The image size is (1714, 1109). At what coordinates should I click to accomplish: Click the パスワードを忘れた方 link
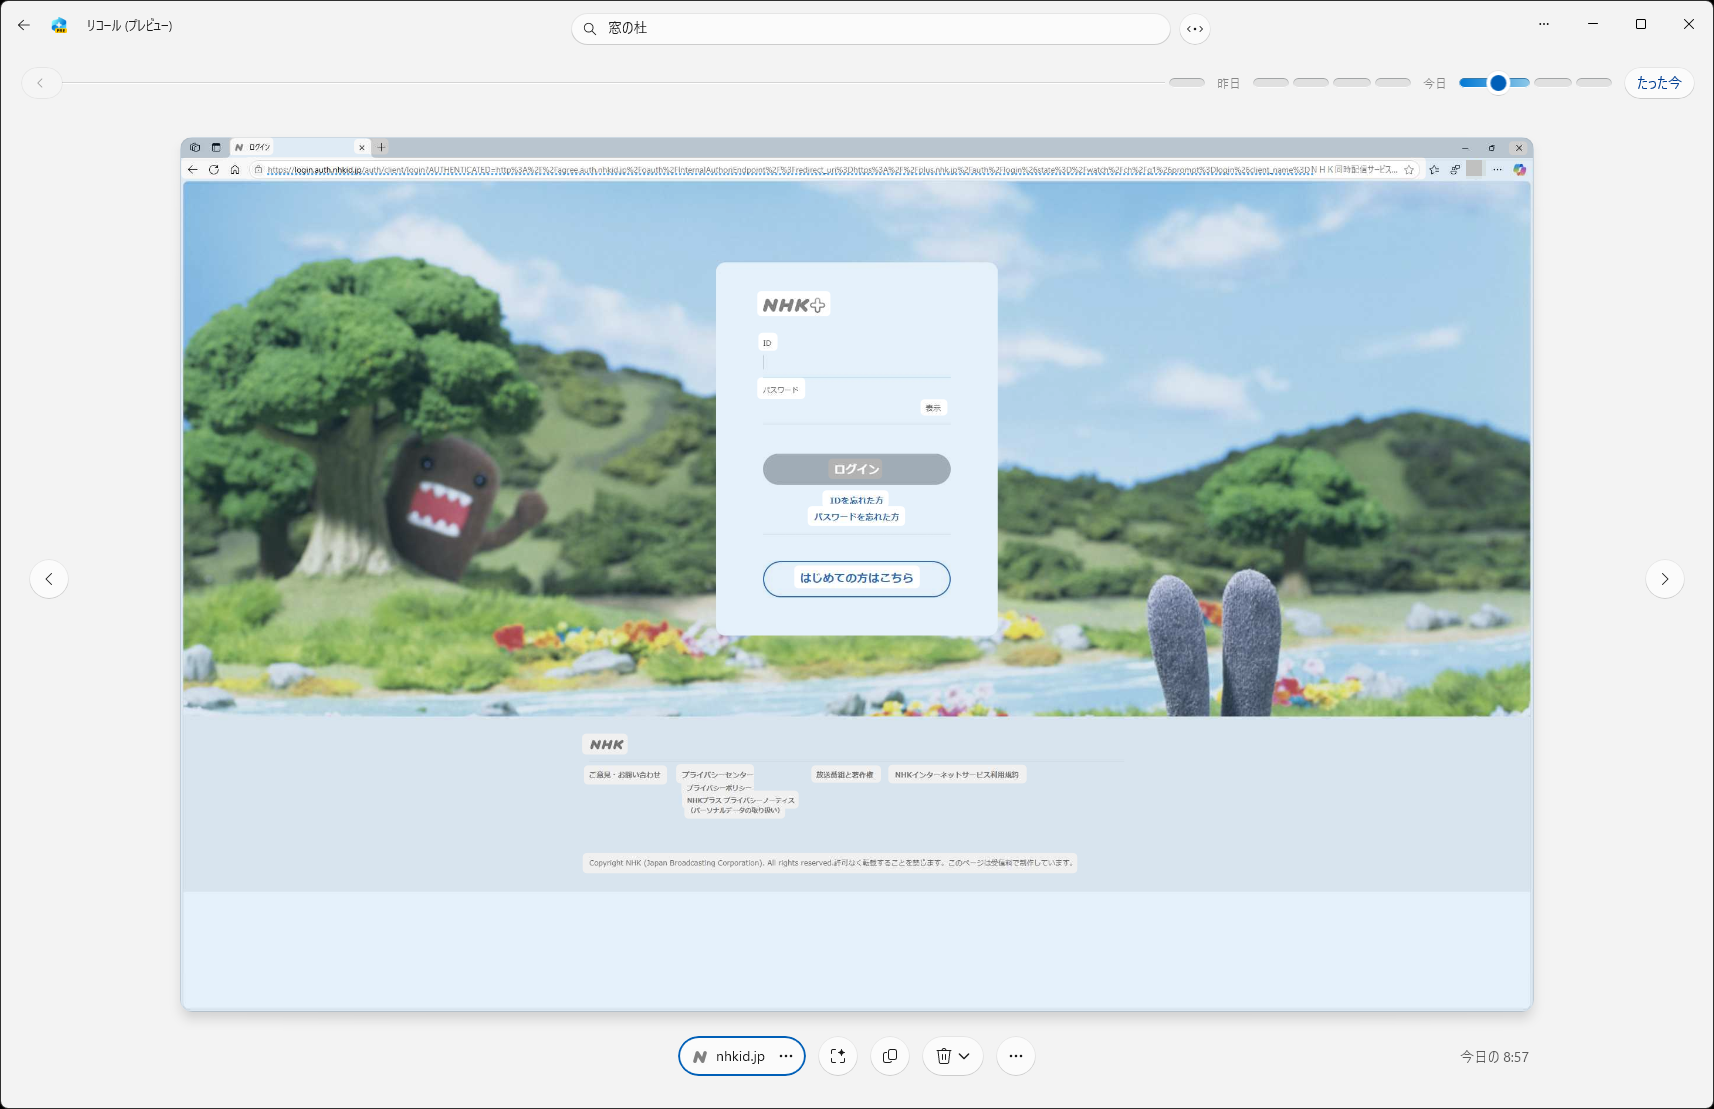click(x=857, y=517)
